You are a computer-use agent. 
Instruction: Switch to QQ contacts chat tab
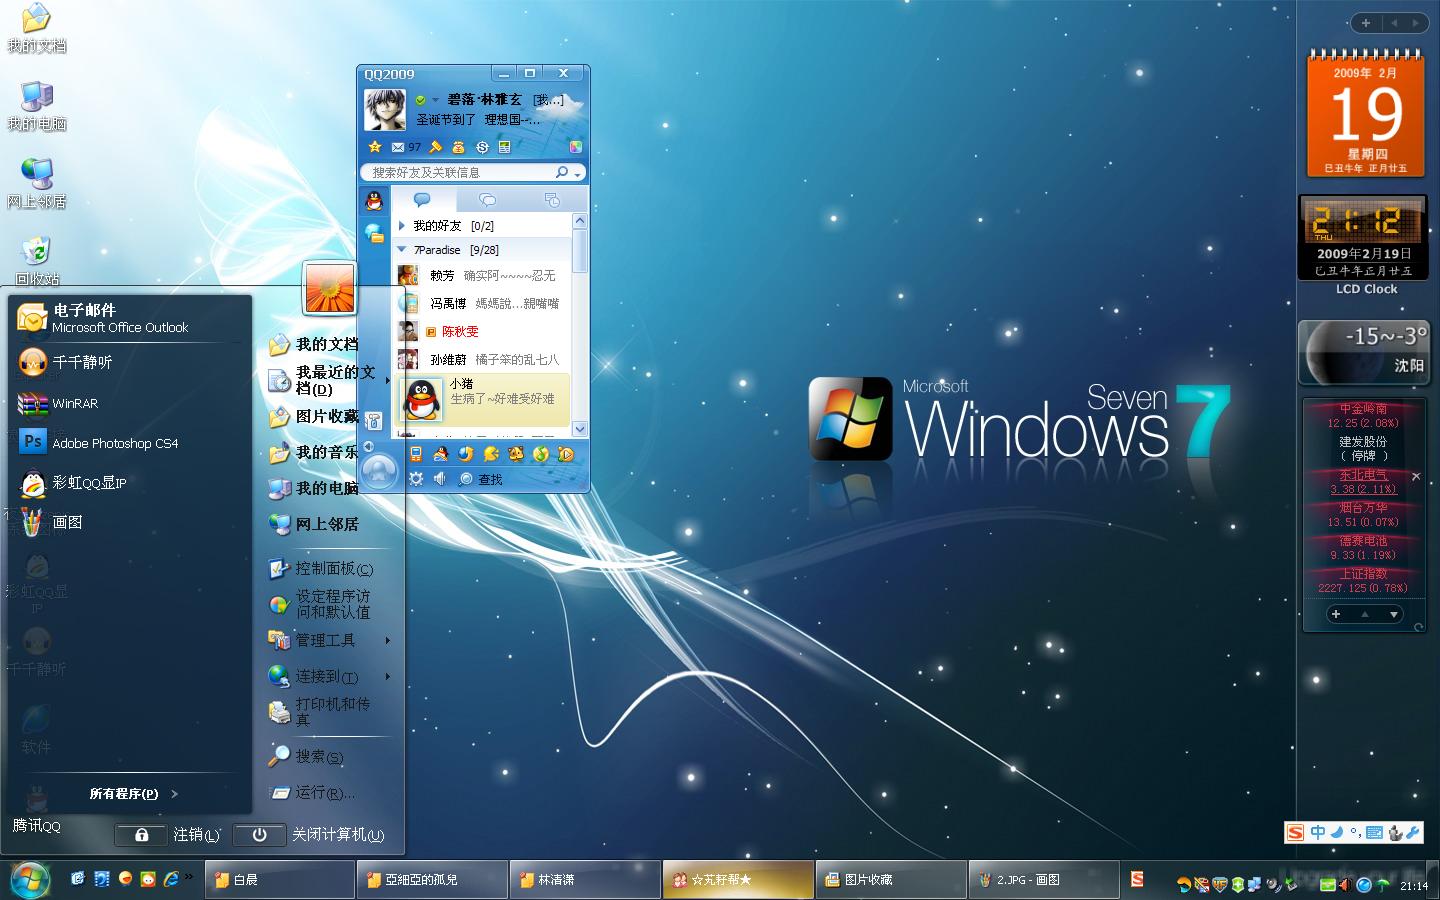click(x=422, y=200)
